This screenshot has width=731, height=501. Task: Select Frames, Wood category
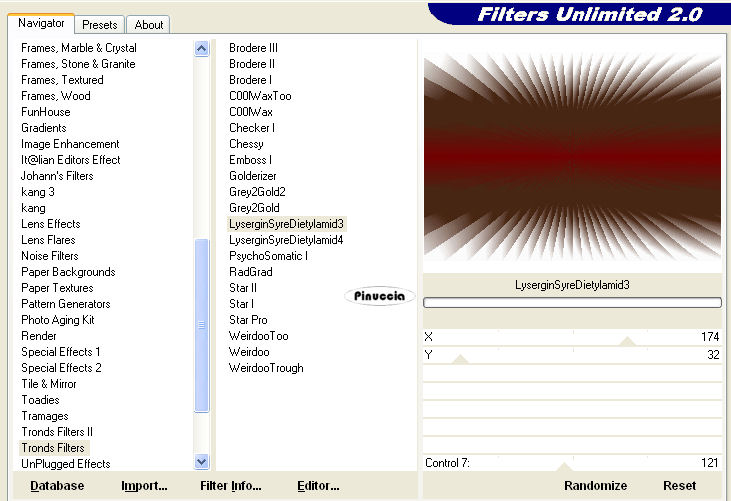tap(55, 96)
